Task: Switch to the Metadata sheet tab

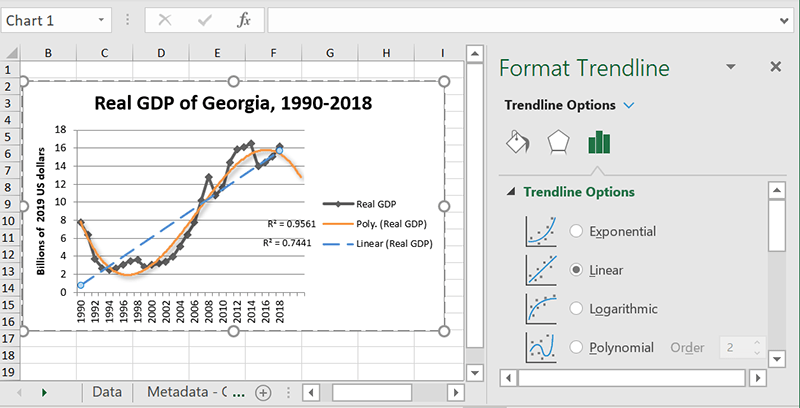Action: coord(187,392)
